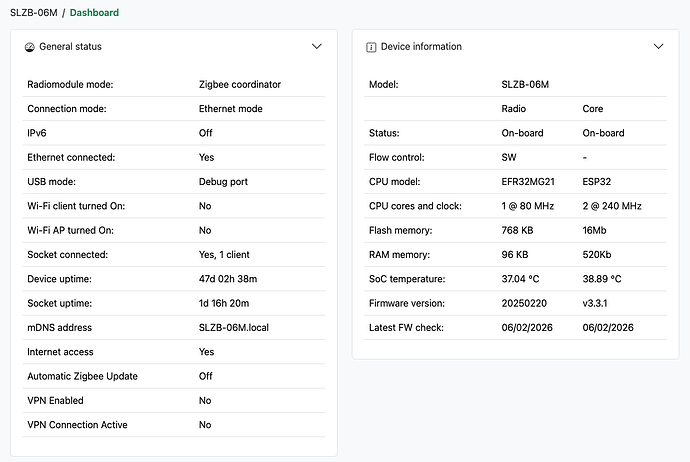Click the Automatic Zigbee Update label
The image size is (690, 462).
[82, 376]
